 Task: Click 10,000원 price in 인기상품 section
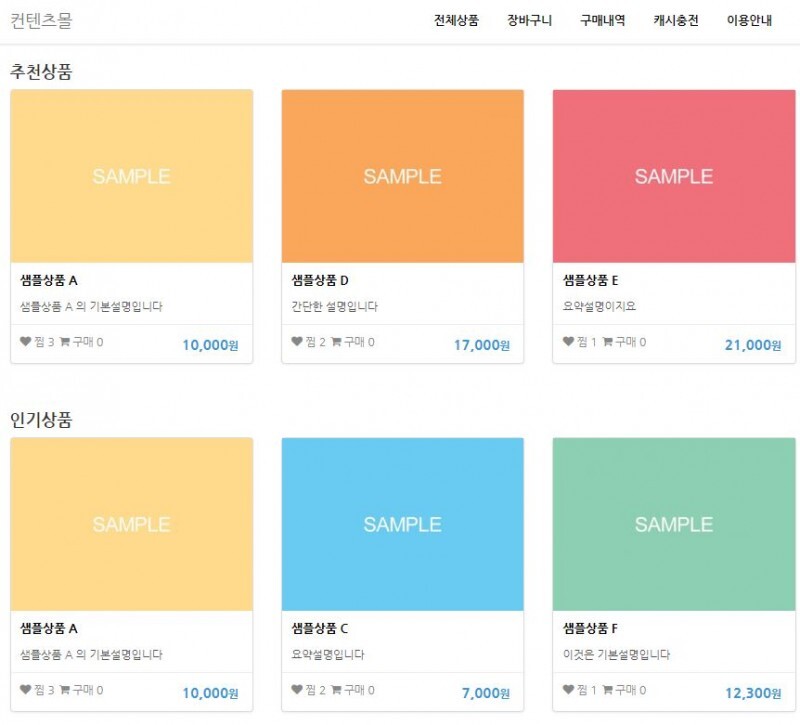211,693
